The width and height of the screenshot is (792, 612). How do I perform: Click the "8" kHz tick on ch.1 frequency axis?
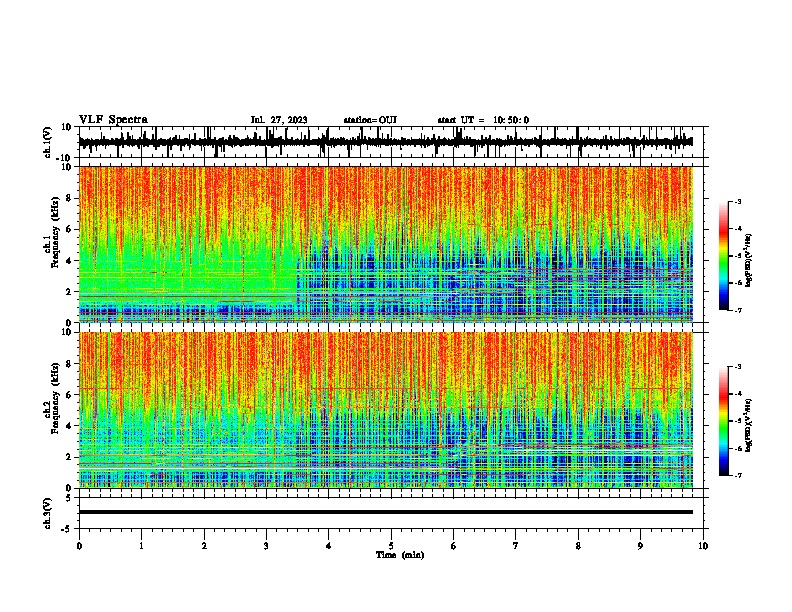(69, 198)
